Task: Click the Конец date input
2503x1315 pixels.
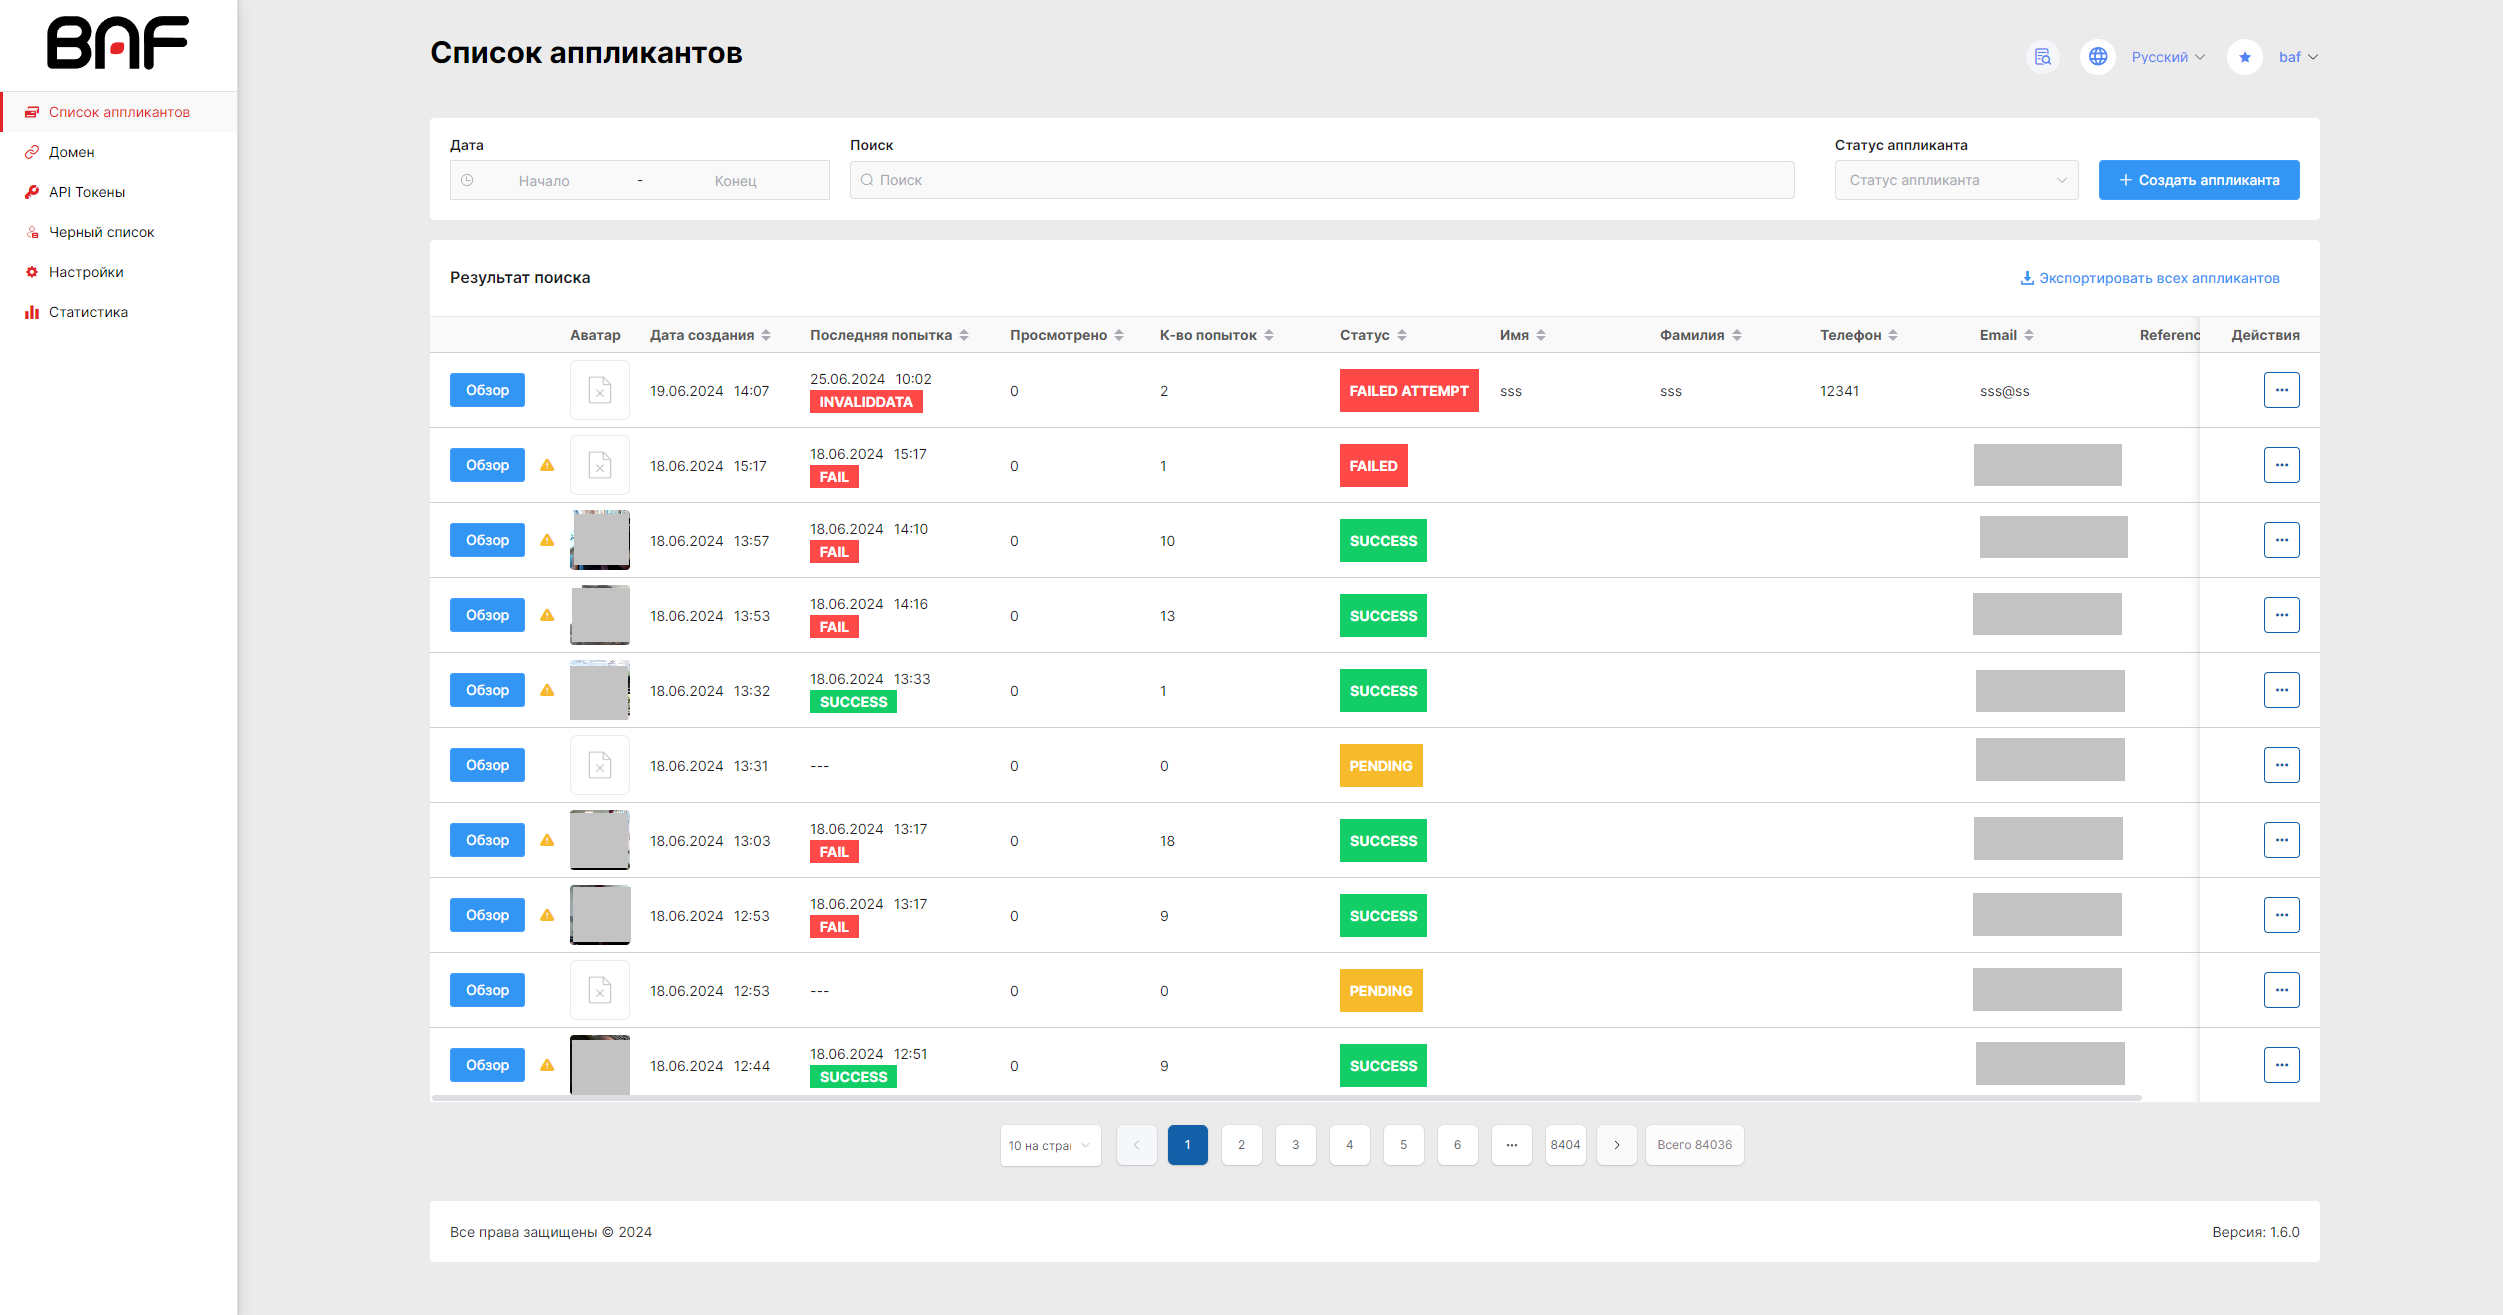Action: 735,181
